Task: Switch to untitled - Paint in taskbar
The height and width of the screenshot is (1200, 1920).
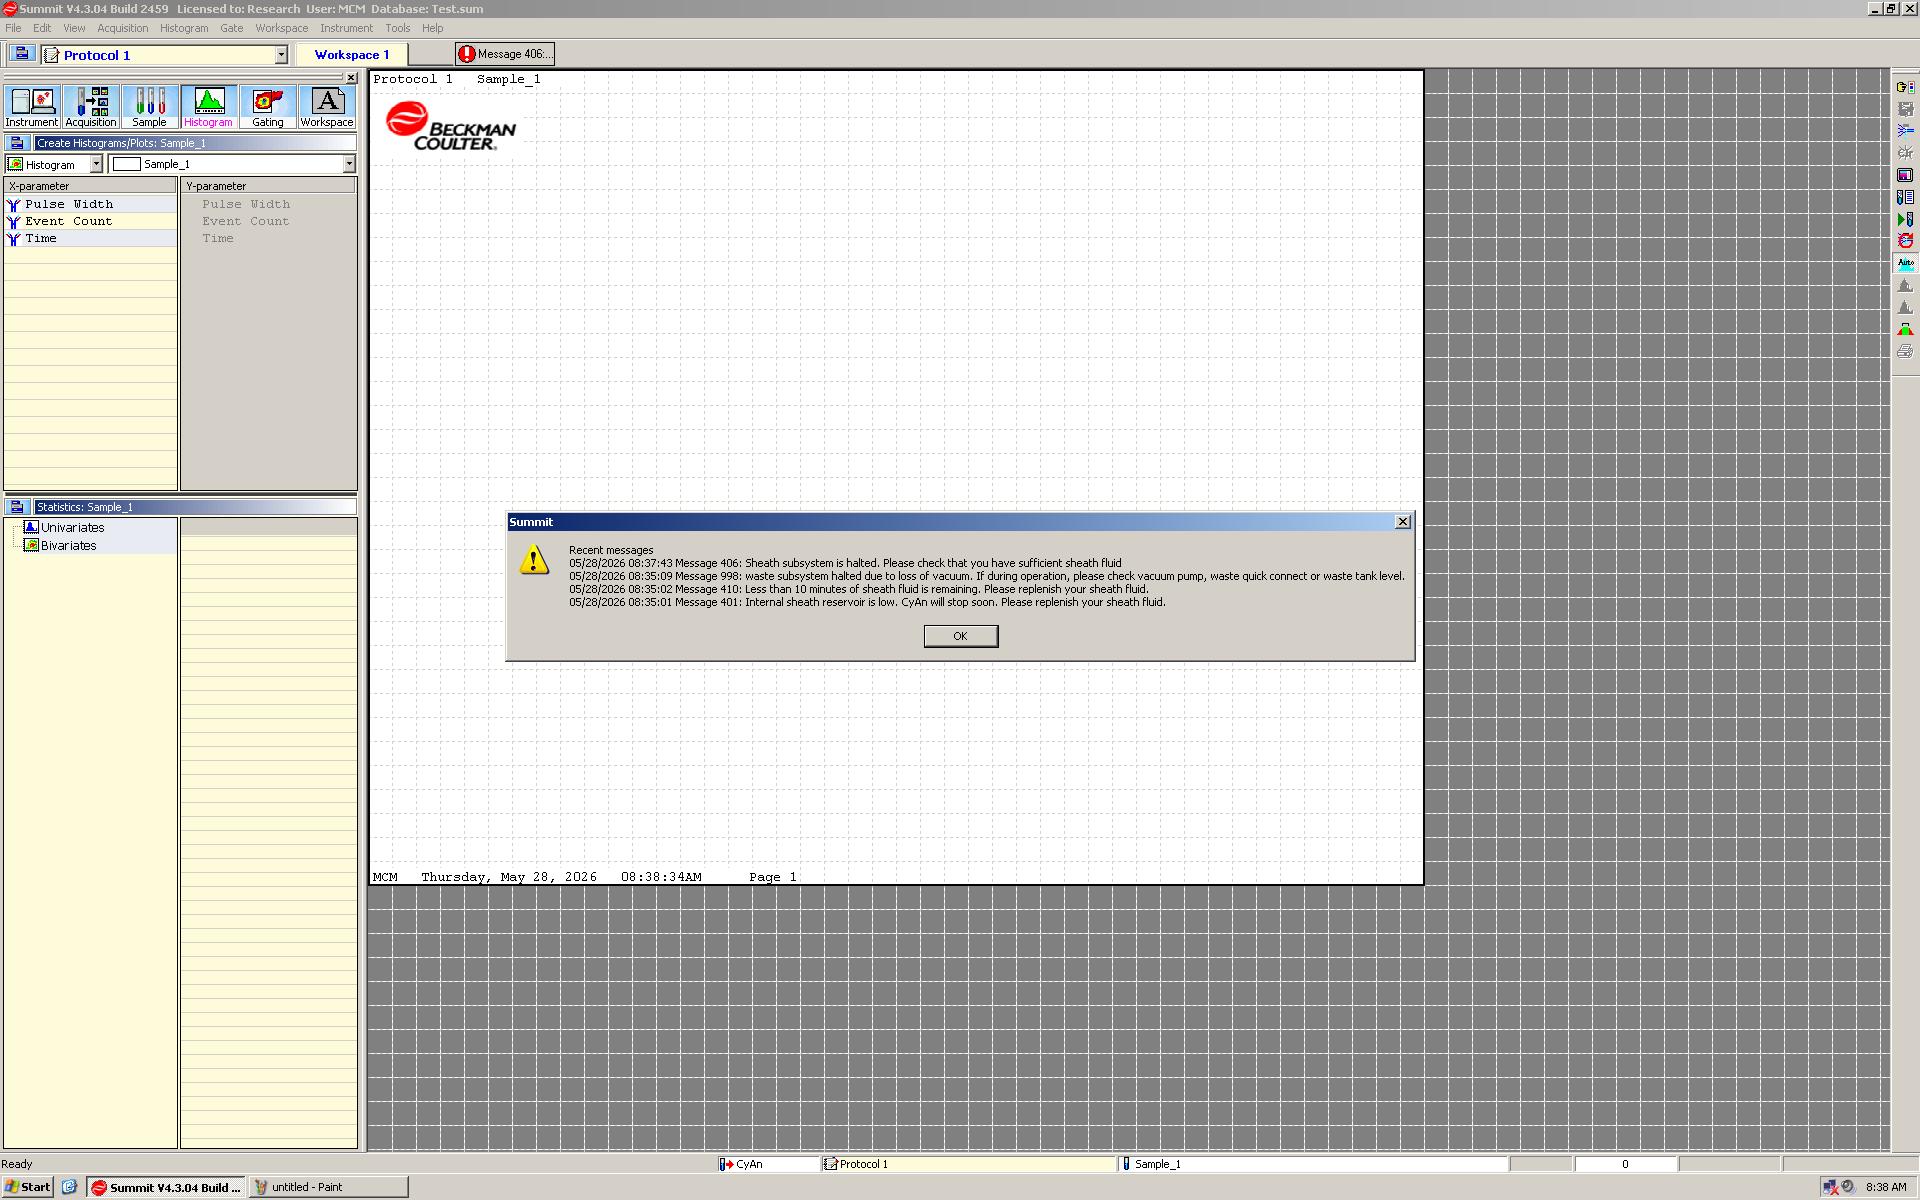Action: coord(329,1187)
